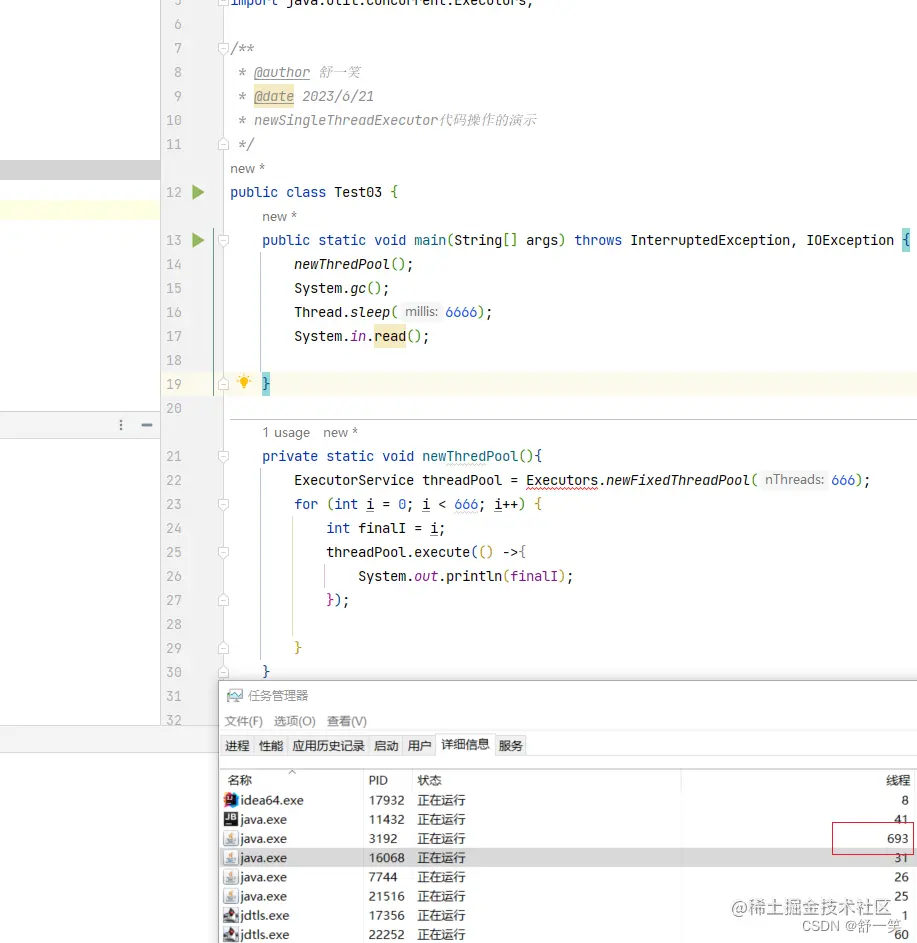This screenshot has height=943, width=917.
Task: Select the 详细信息 tab
Action: coord(465,745)
